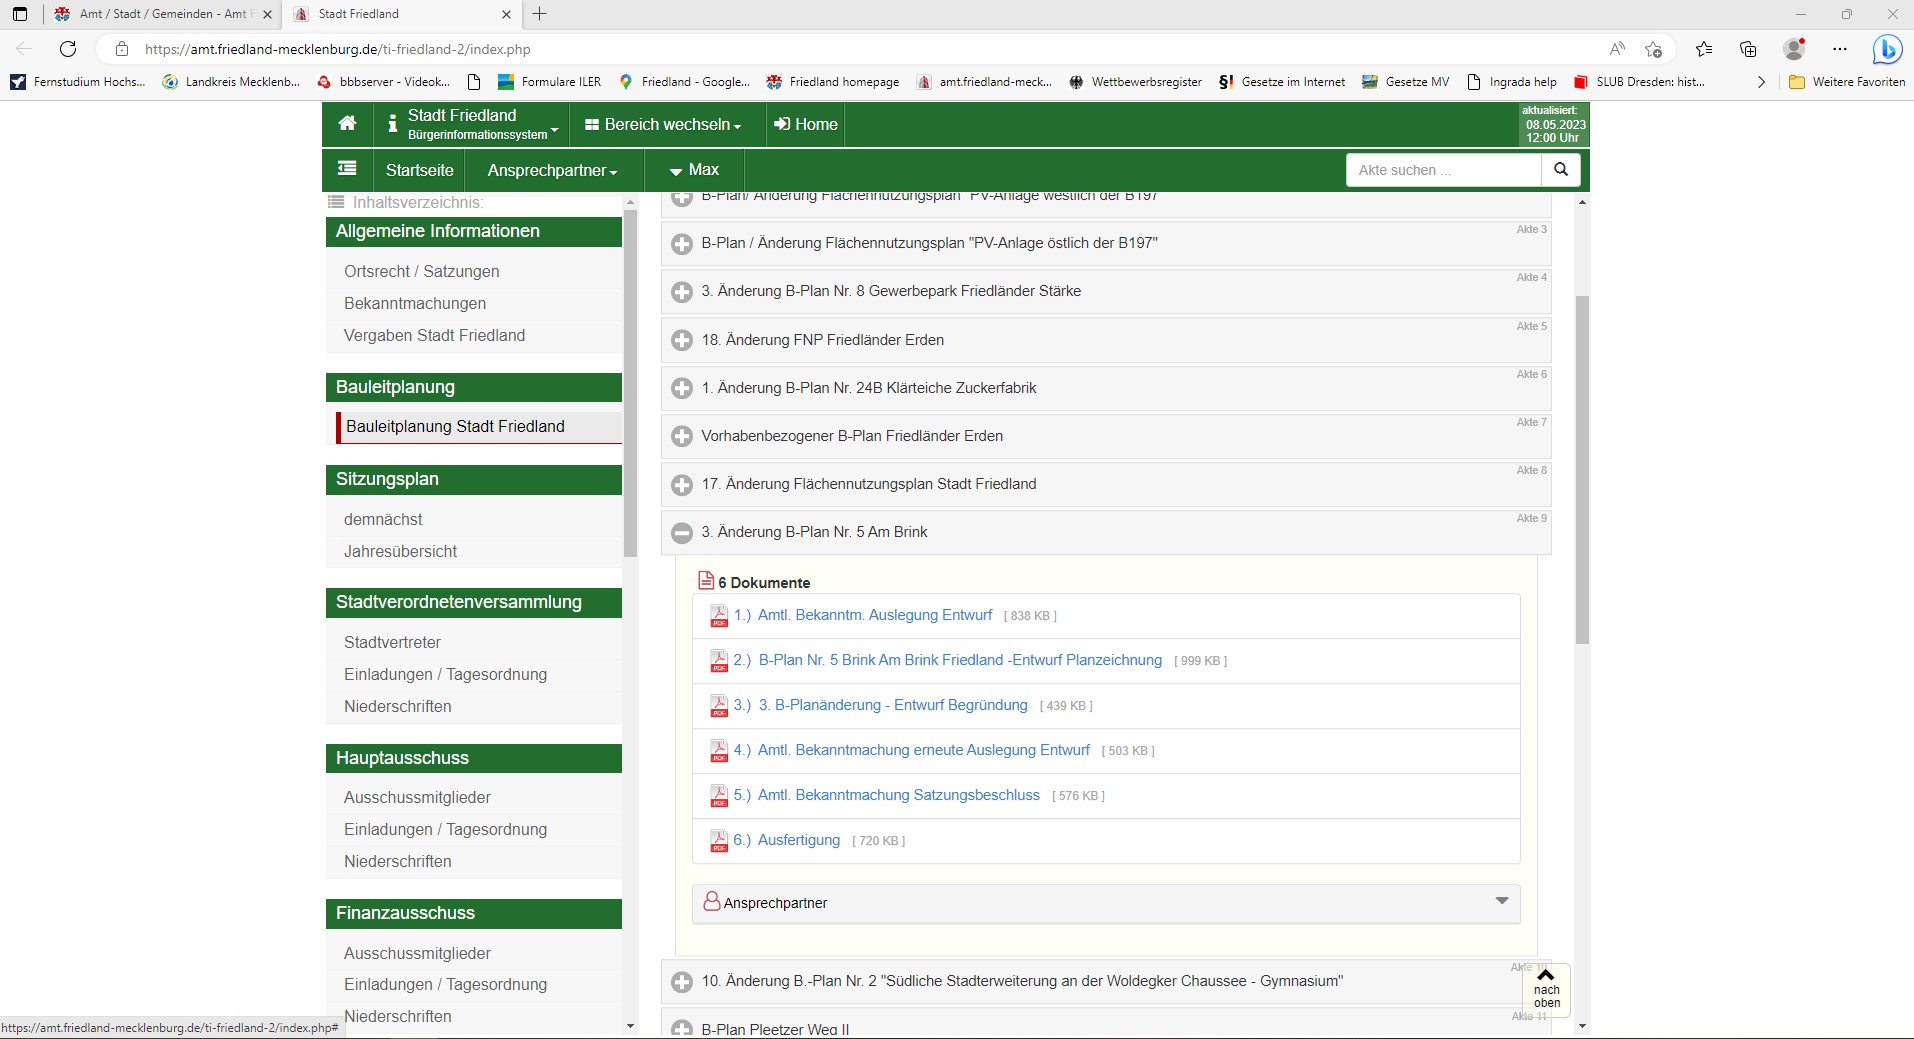Open PDF icon for Entwurf Begründung
The width and height of the screenshot is (1914, 1039).
pyautogui.click(x=719, y=706)
